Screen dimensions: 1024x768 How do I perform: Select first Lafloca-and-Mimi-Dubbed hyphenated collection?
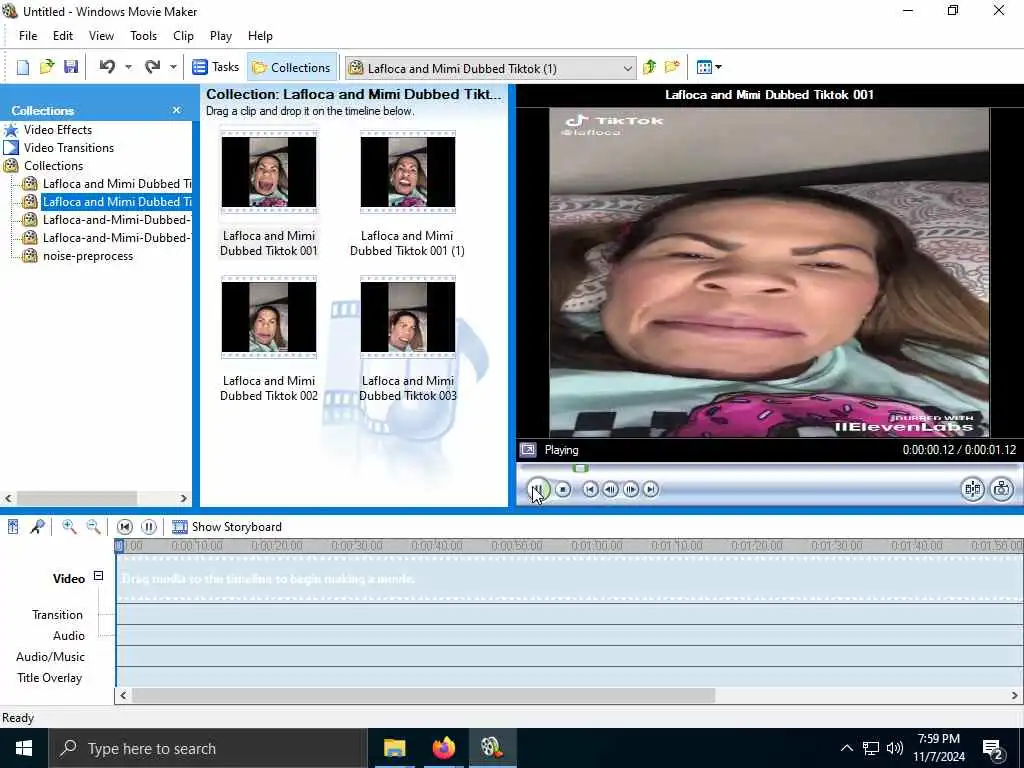coord(116,220)
